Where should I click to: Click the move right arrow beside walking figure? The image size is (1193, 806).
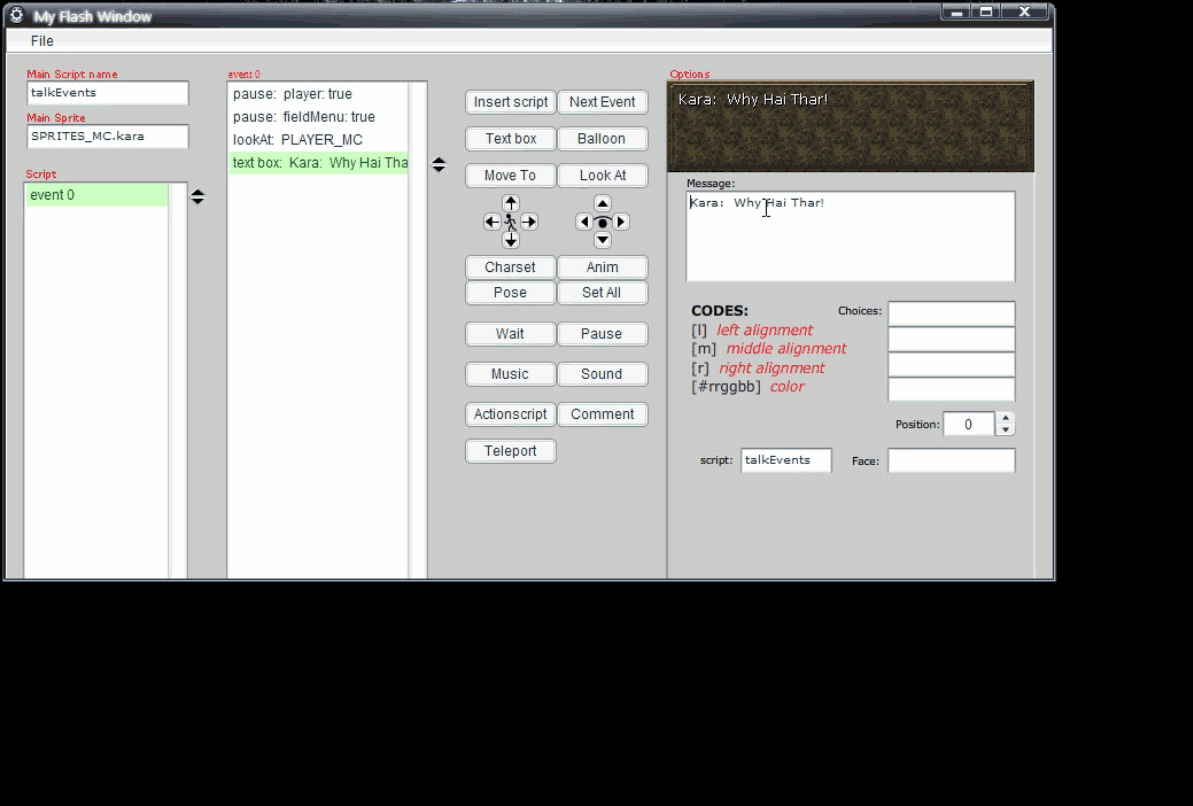point(530,222)
